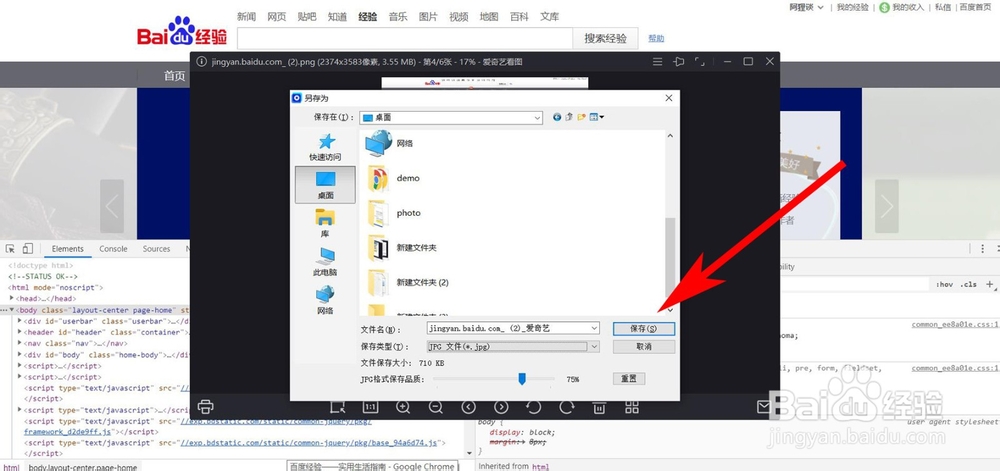Viewport: 1000px width, 471px height.
Task: Toggle the :hov state button in Styles
Action: 945,284
